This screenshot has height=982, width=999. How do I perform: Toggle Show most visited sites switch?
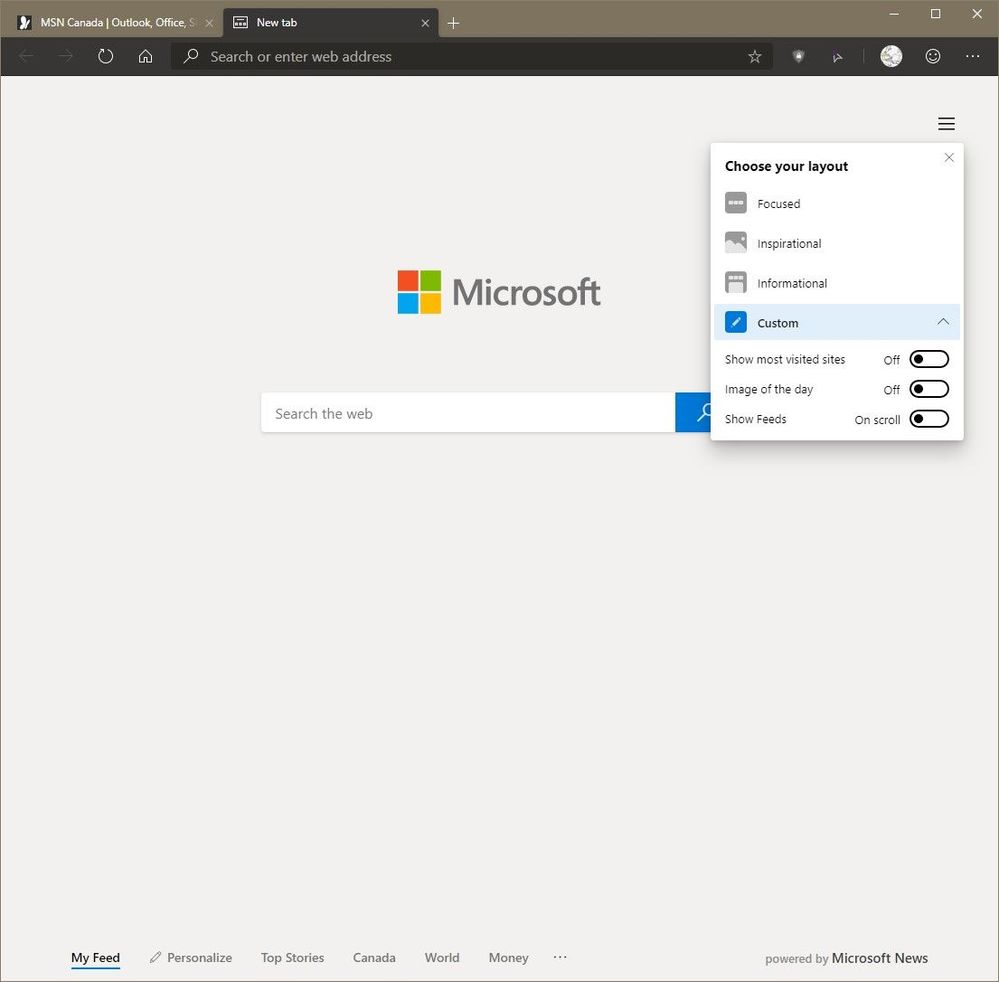click(x=929, y=359)
